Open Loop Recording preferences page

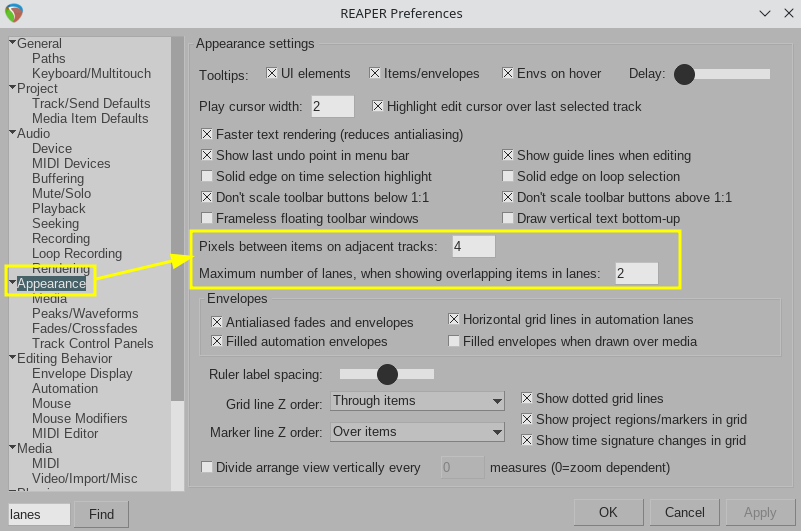click(x=77, y=253)
